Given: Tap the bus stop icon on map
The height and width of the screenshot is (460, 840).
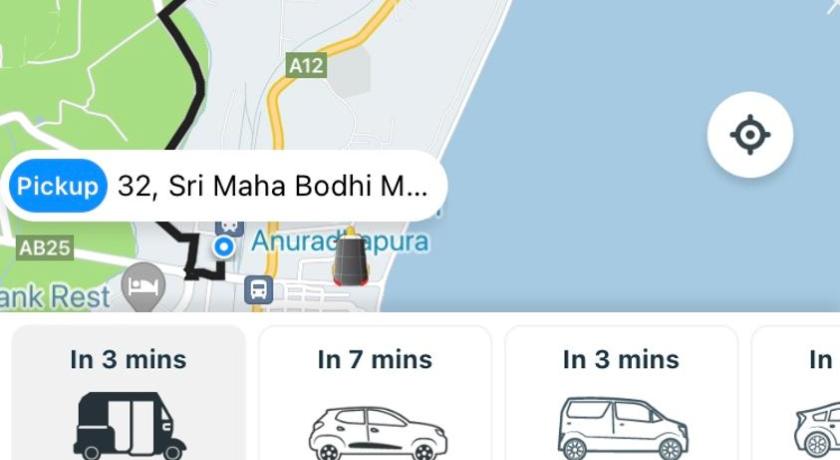Looking at the screenshot, I should (x=259, y=290).
